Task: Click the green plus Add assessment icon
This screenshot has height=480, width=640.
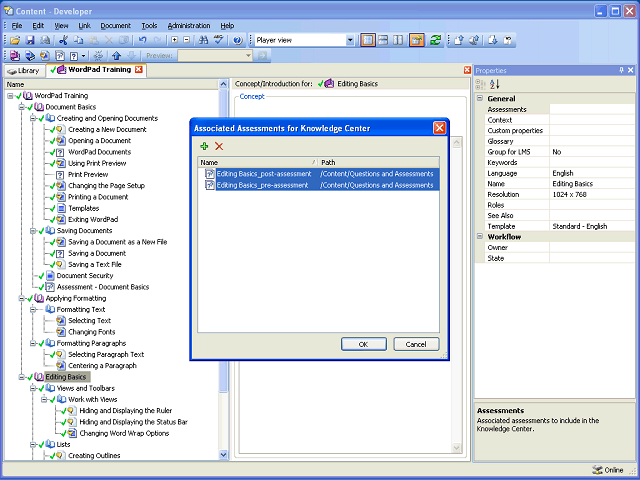Action: 204,146
